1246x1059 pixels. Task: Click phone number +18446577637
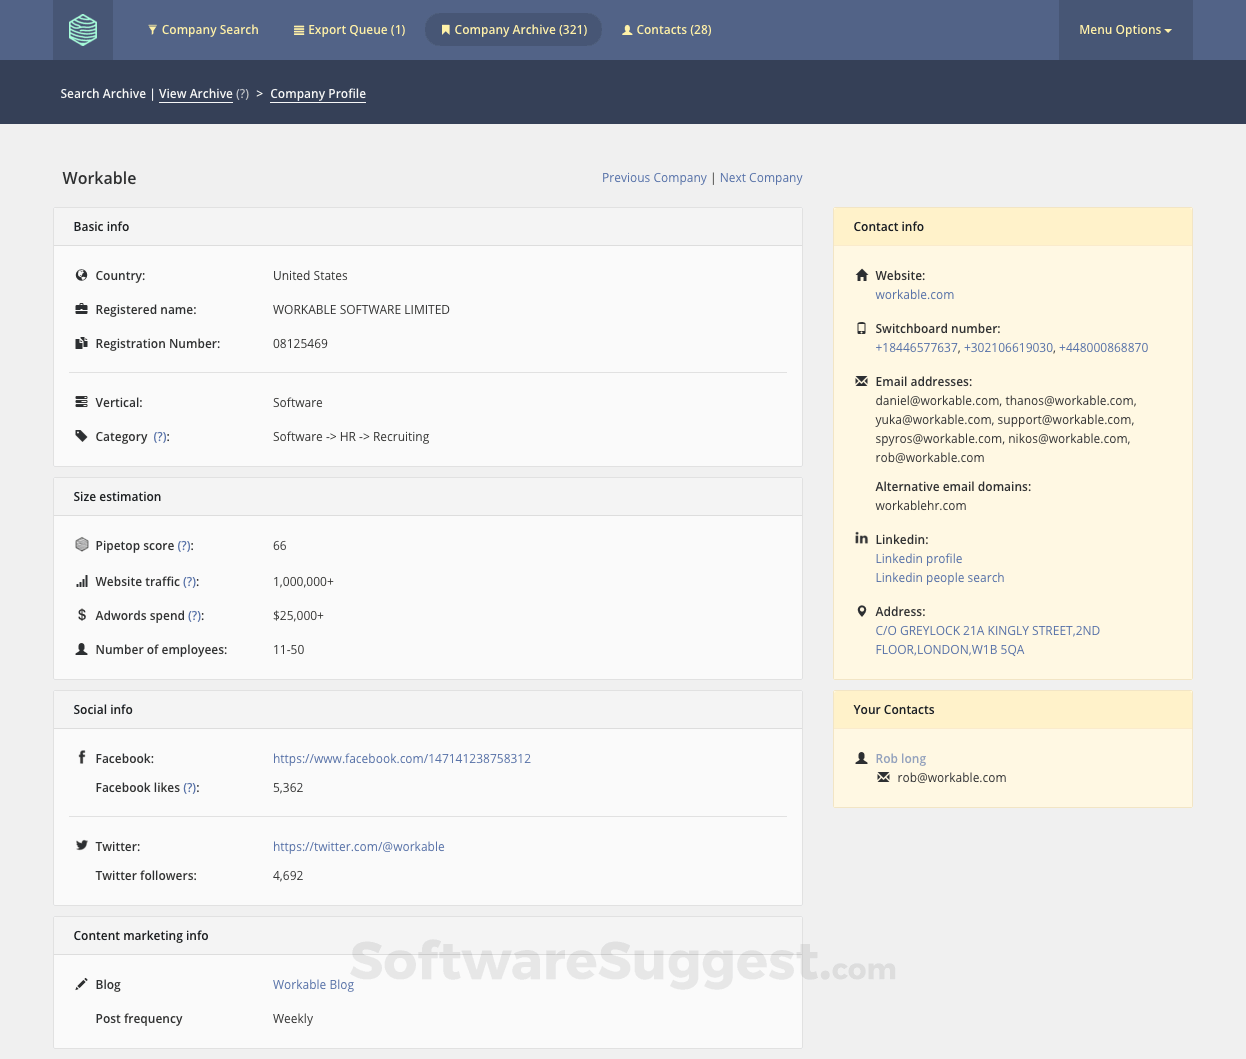click(x=916, y=348)
